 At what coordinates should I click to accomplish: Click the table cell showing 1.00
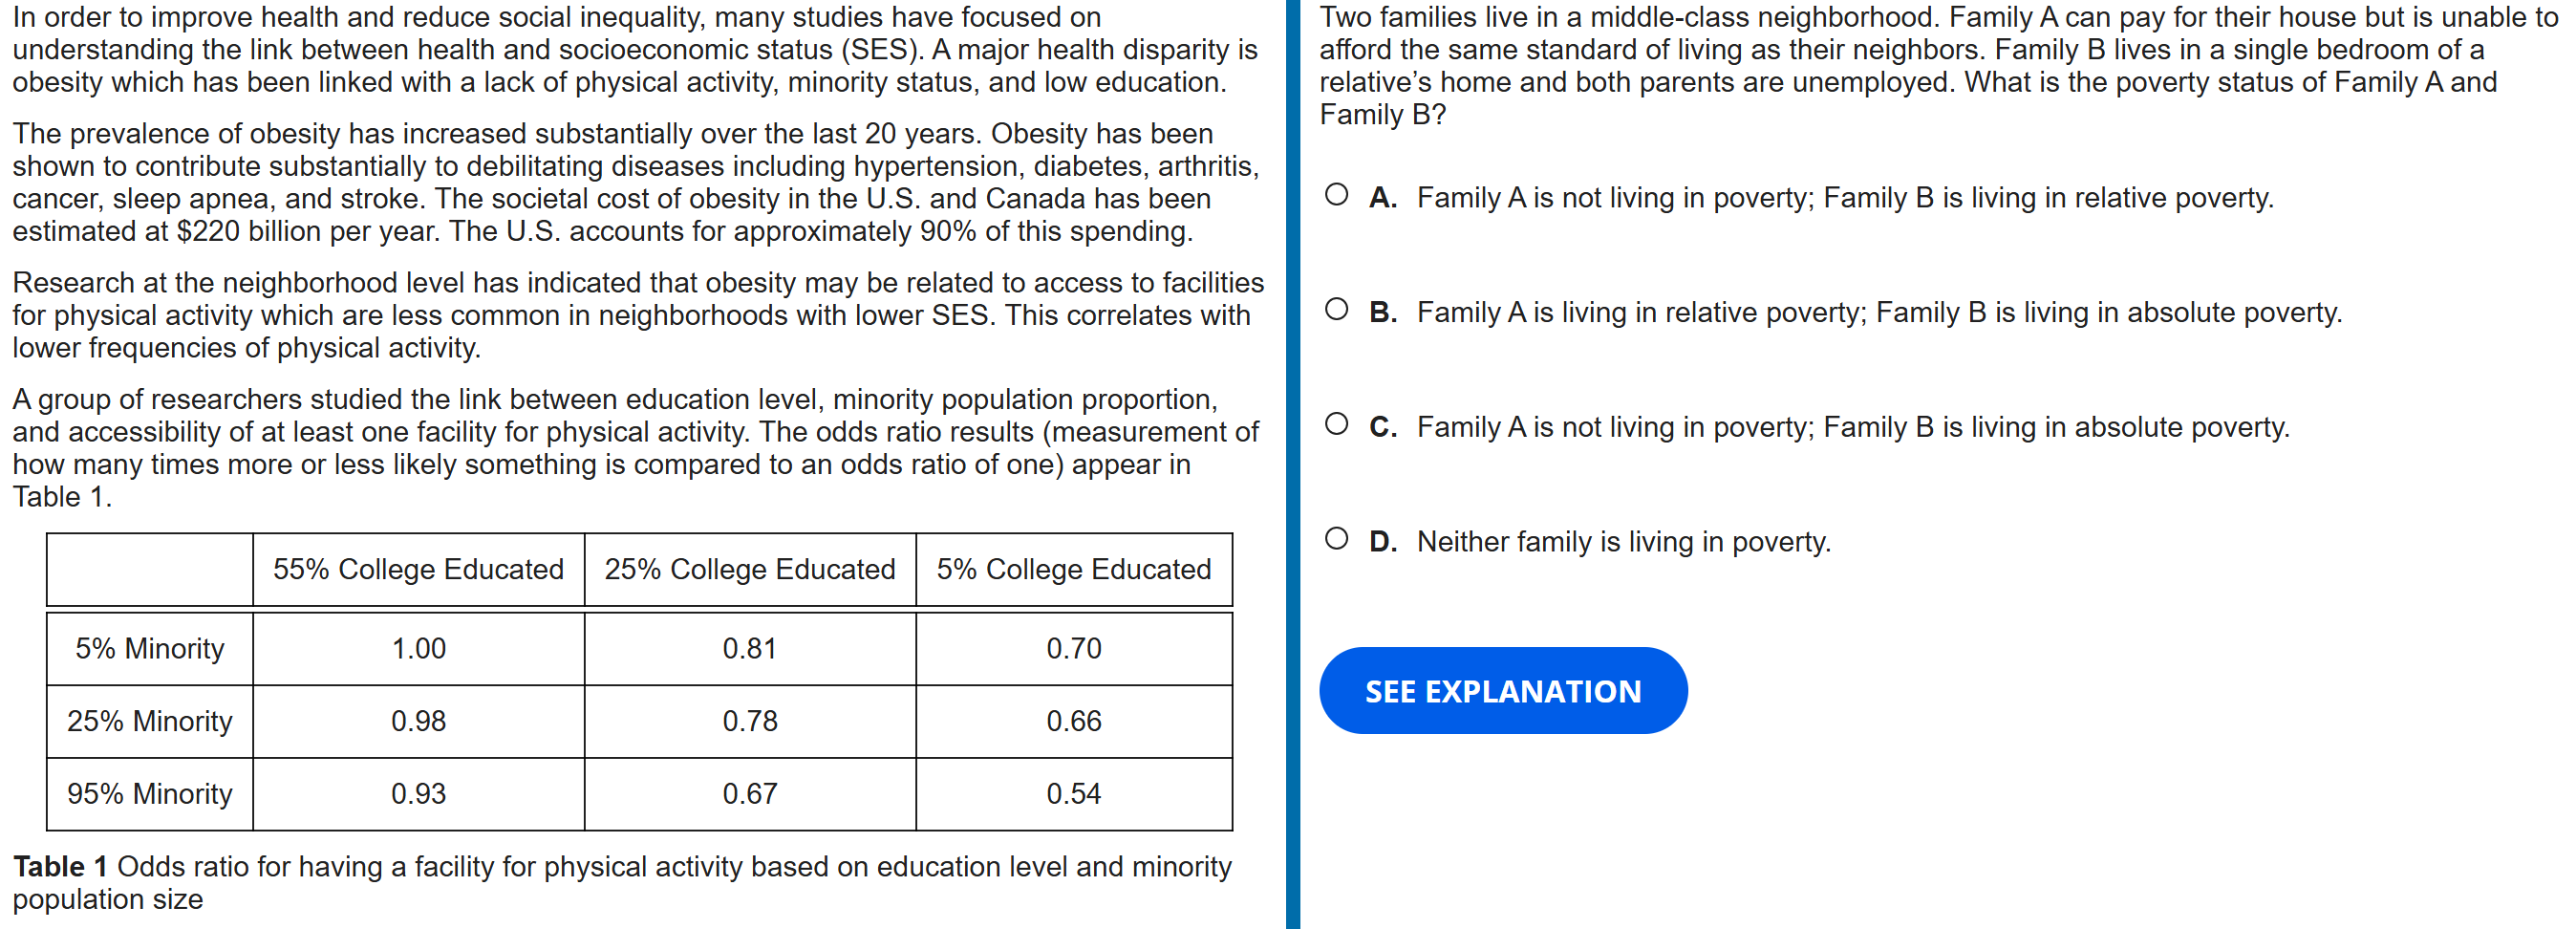[x=418, y=649]
